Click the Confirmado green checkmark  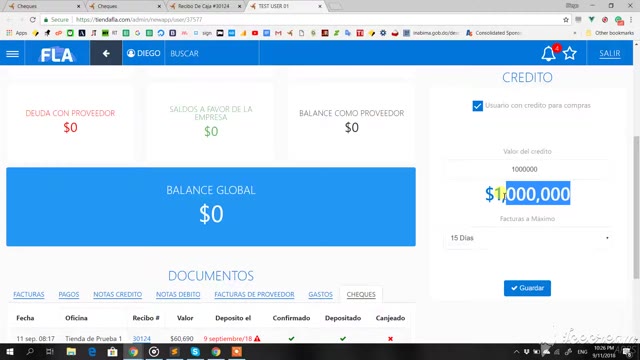pyautogui.click(x=291, y=338)
